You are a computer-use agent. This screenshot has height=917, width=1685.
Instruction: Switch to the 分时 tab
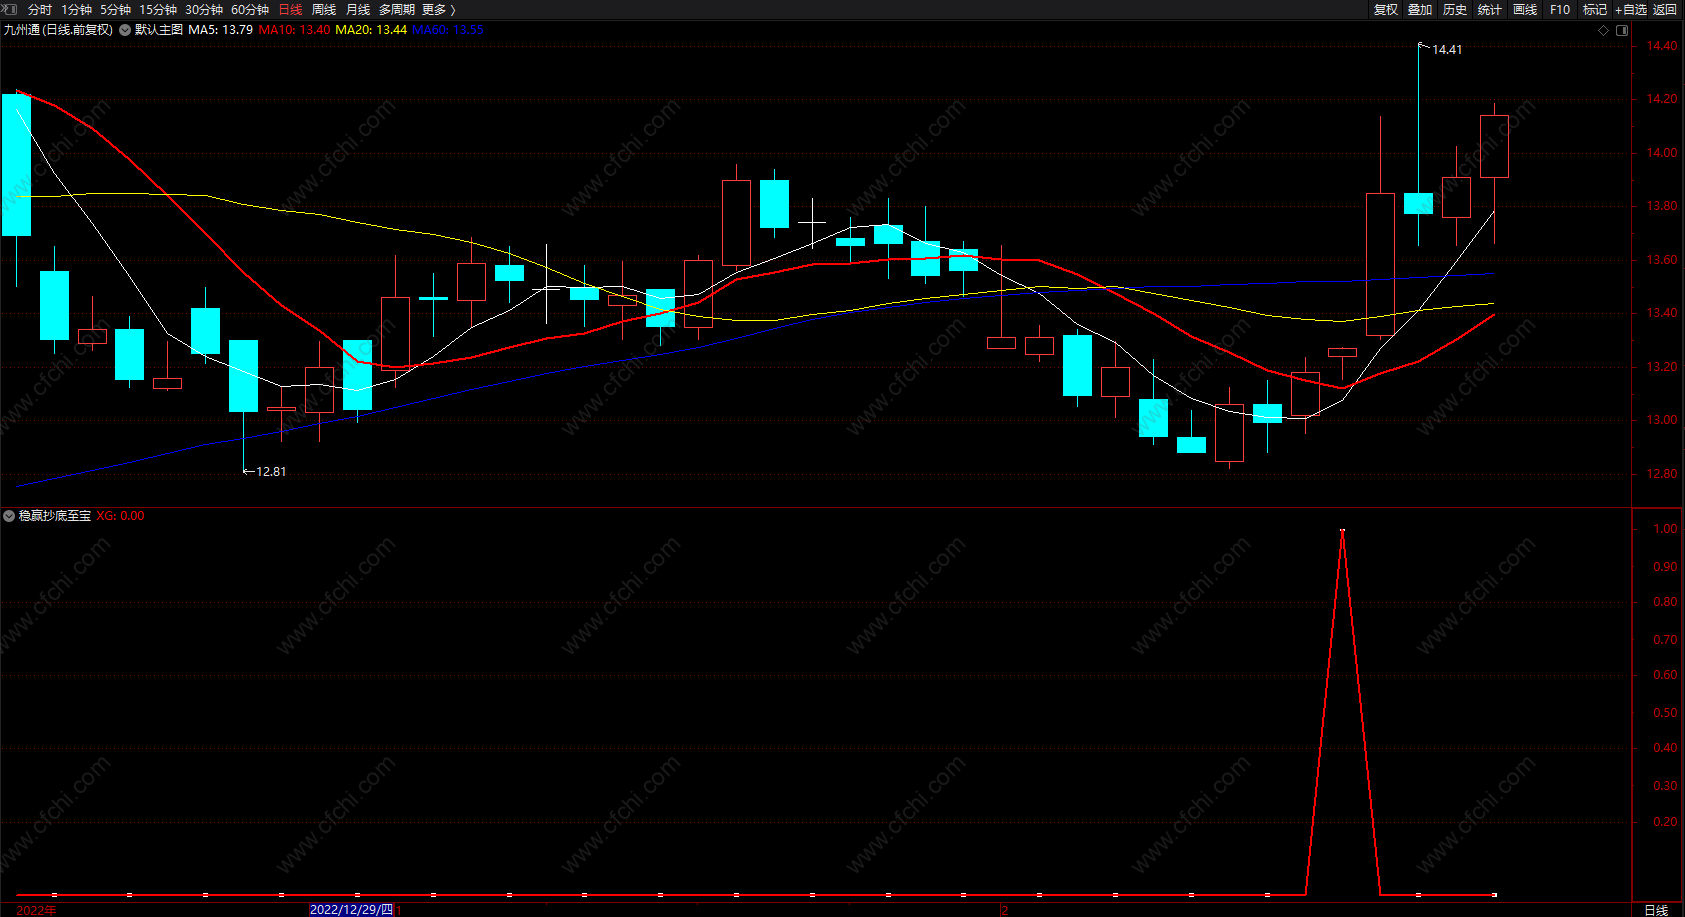click(40, 9)
